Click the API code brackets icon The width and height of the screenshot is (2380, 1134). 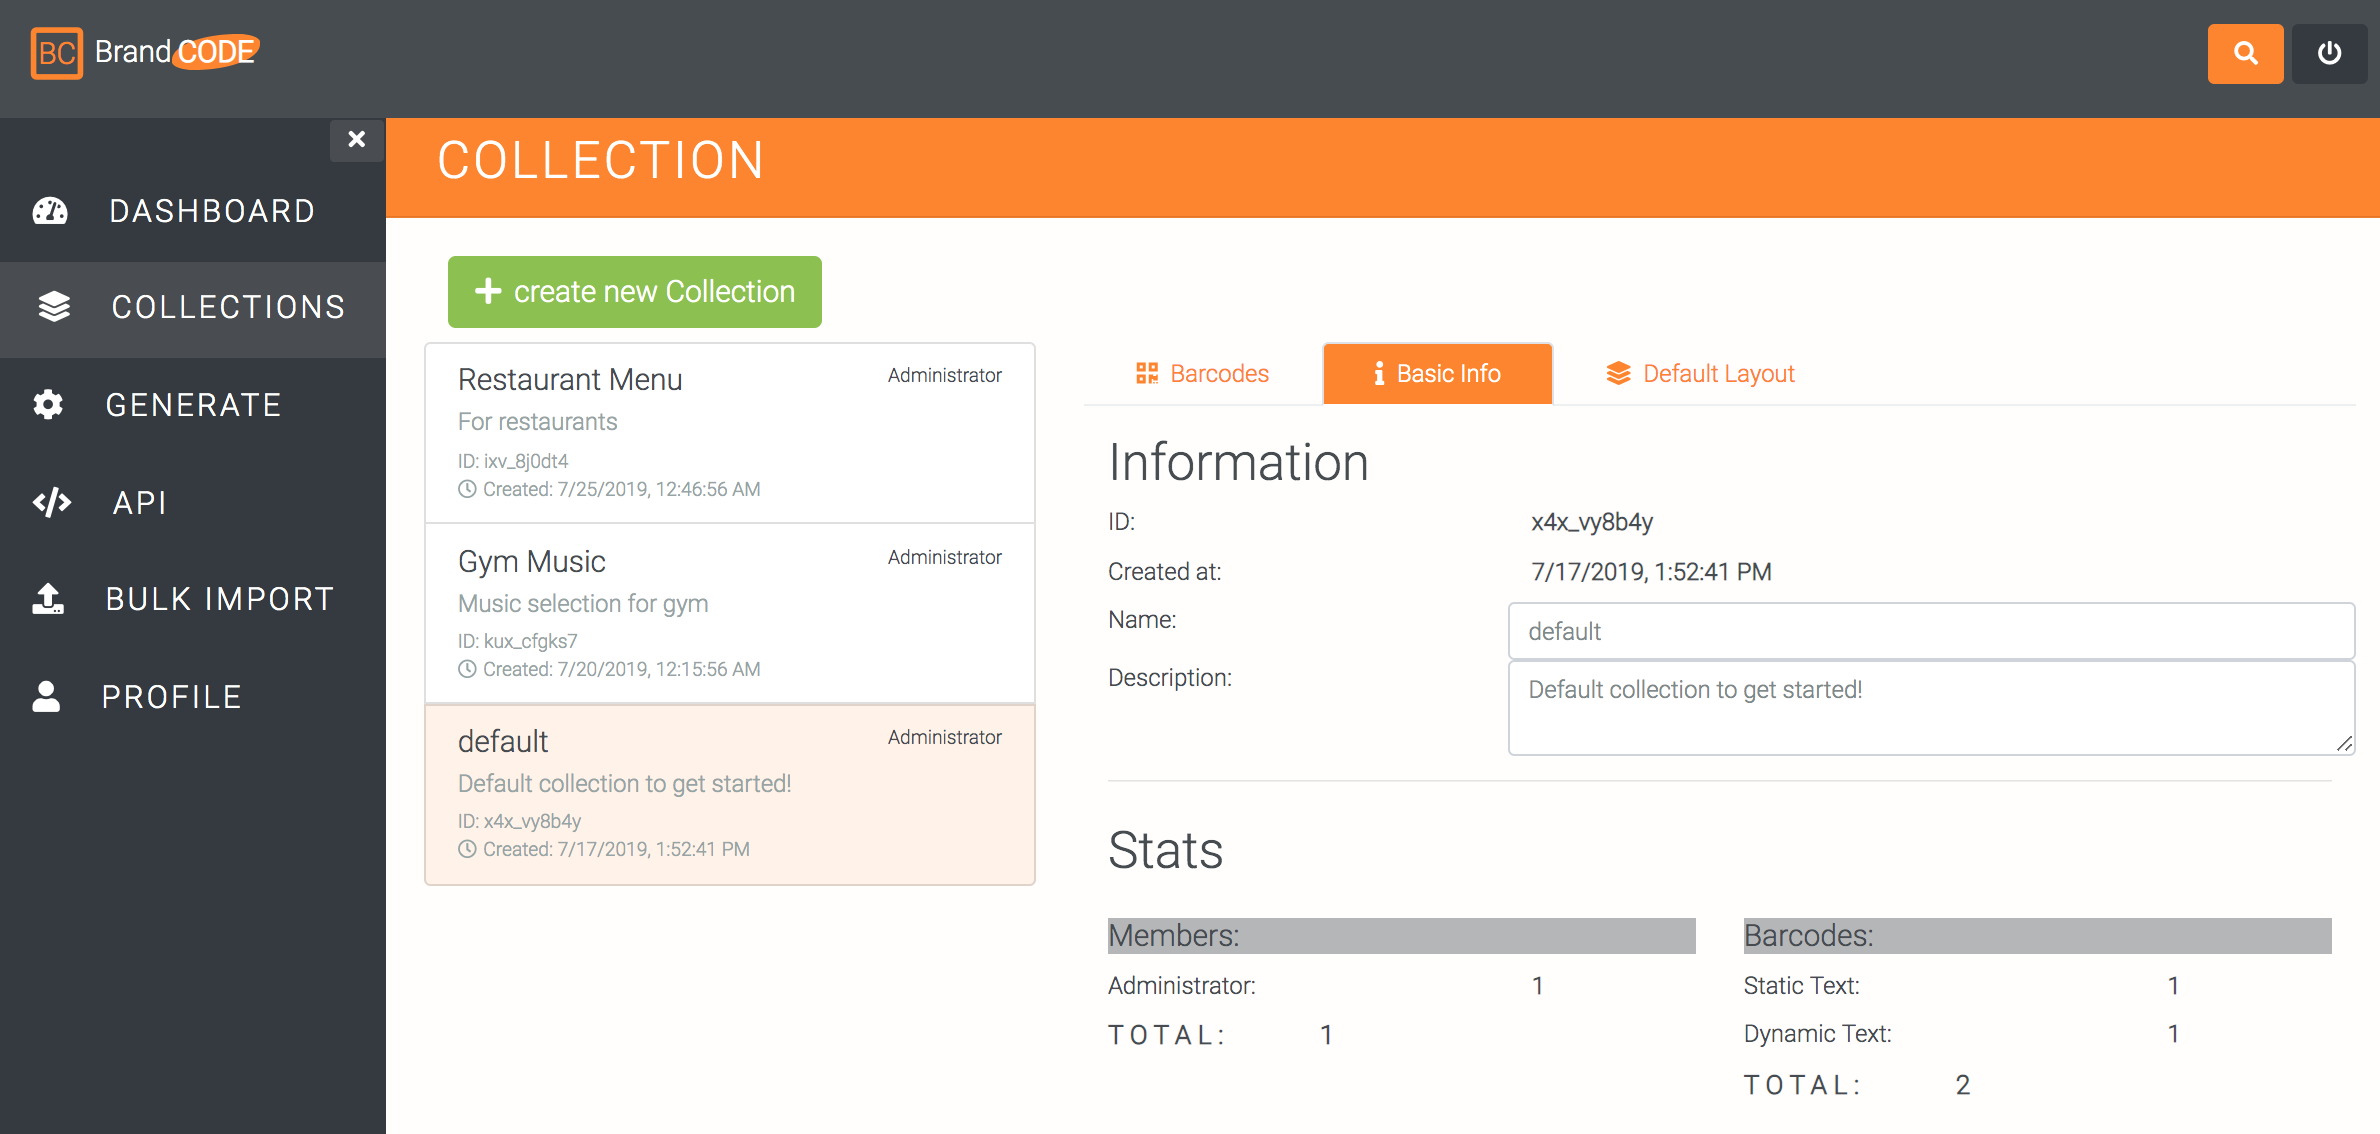[x=52, y=502]
